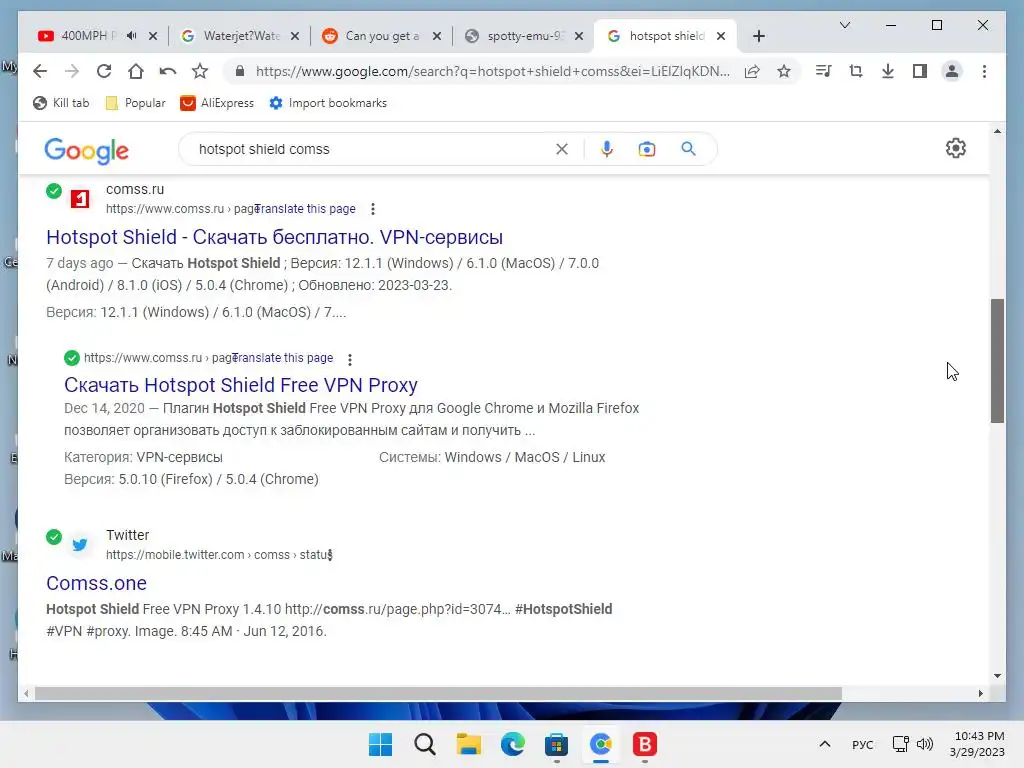Open 'Hotspot Shield - Скачать бесплатно' result
Screen dimensions: 1024x768
coord(274,237)
